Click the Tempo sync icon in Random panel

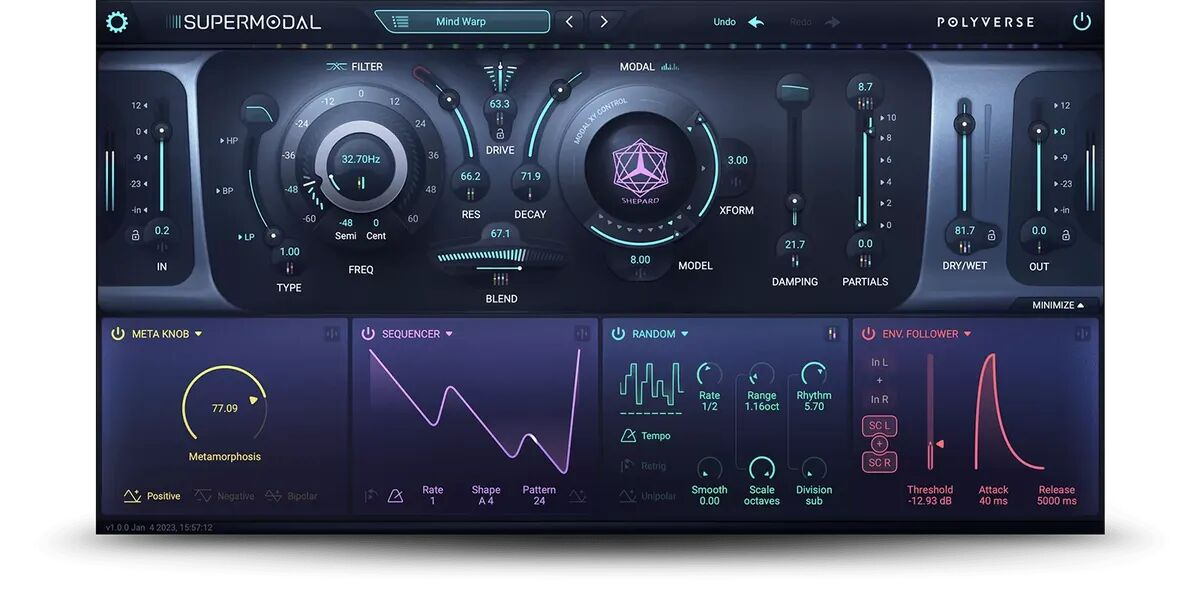628,436
